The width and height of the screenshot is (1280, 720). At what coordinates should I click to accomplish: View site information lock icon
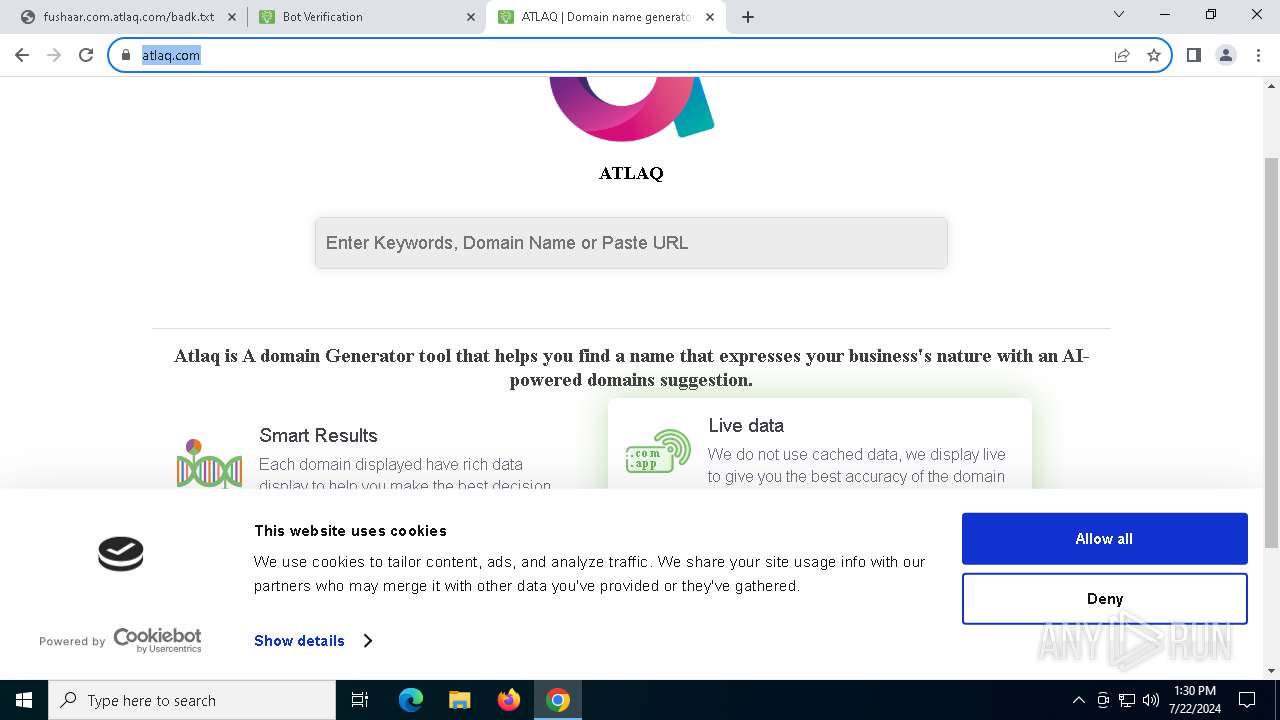[x=126, y=55]
